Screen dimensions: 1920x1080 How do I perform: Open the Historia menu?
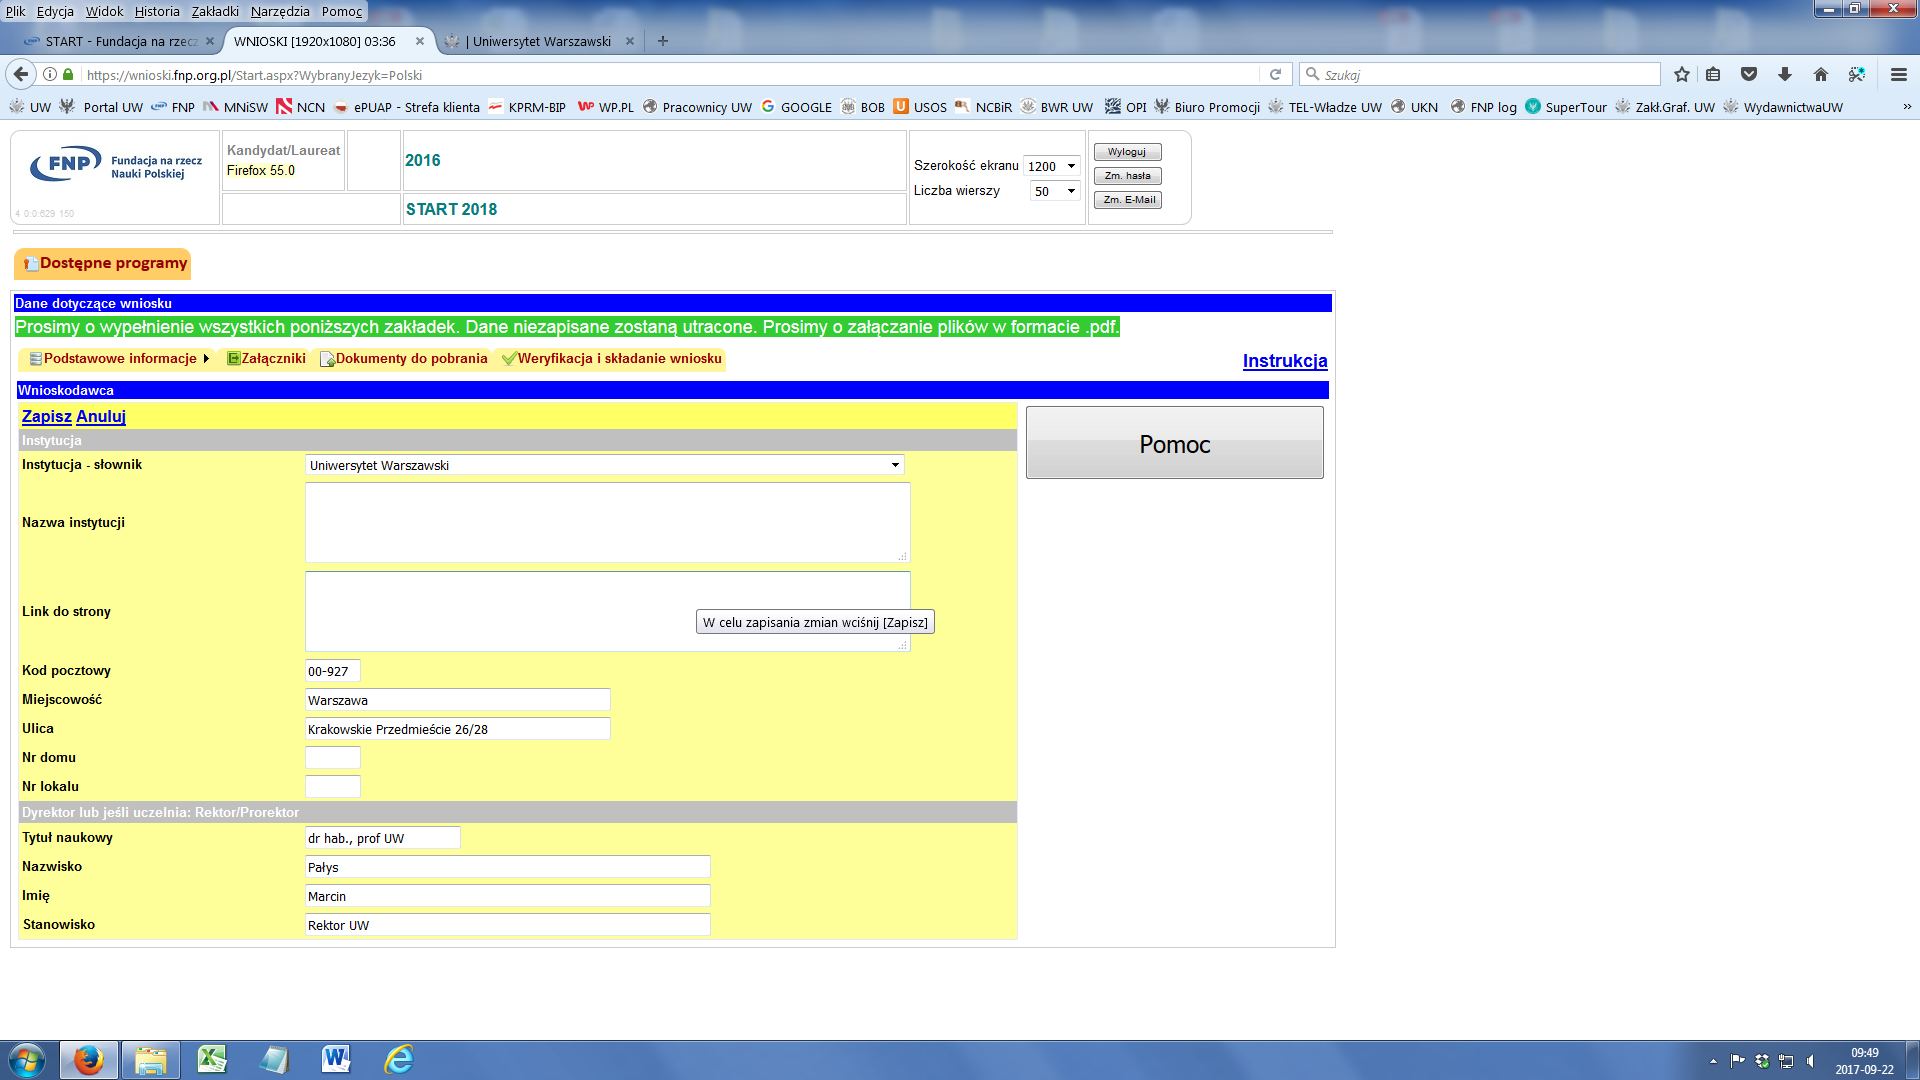[157, 11]
